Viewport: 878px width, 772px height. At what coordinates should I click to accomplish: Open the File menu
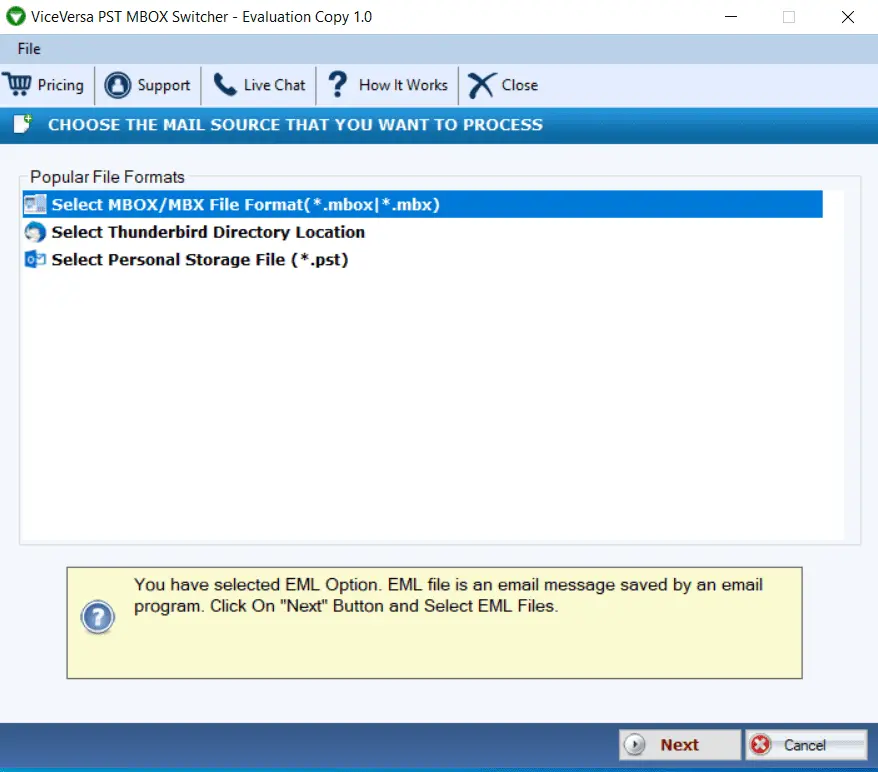(29, 49)
